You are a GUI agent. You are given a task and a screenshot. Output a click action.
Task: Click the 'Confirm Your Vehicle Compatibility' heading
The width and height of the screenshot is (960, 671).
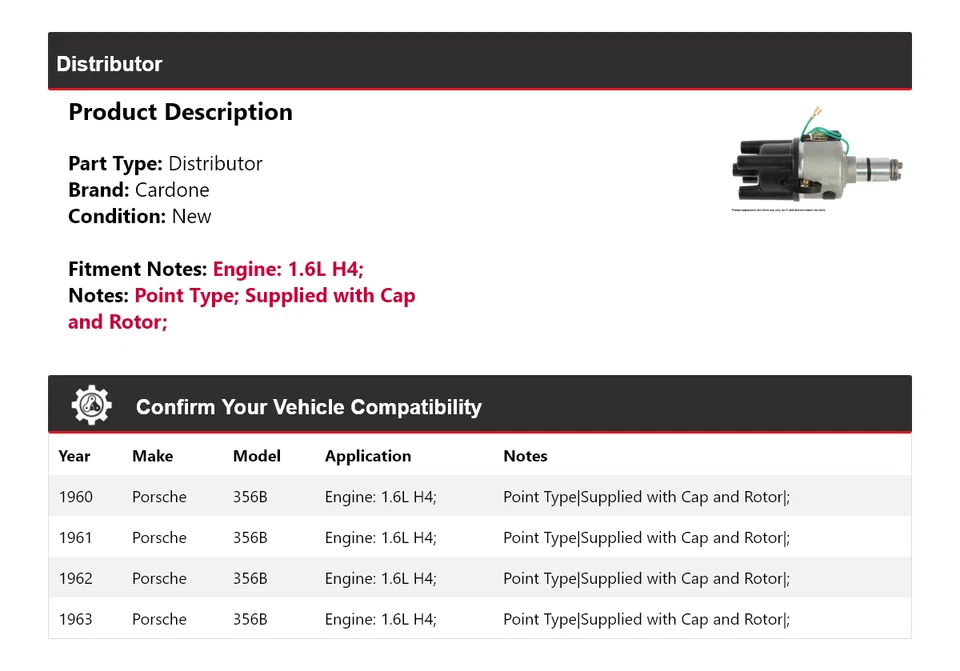[309, 407]
